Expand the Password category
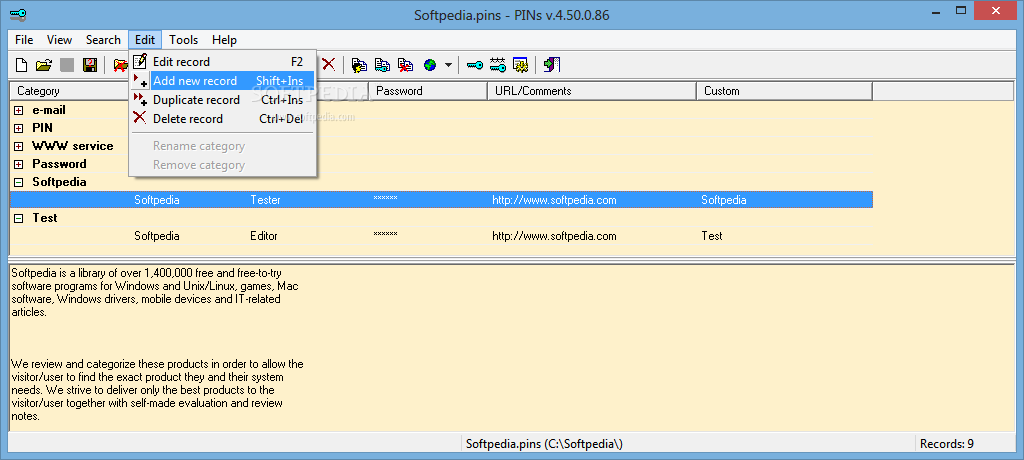 [19, 164]
